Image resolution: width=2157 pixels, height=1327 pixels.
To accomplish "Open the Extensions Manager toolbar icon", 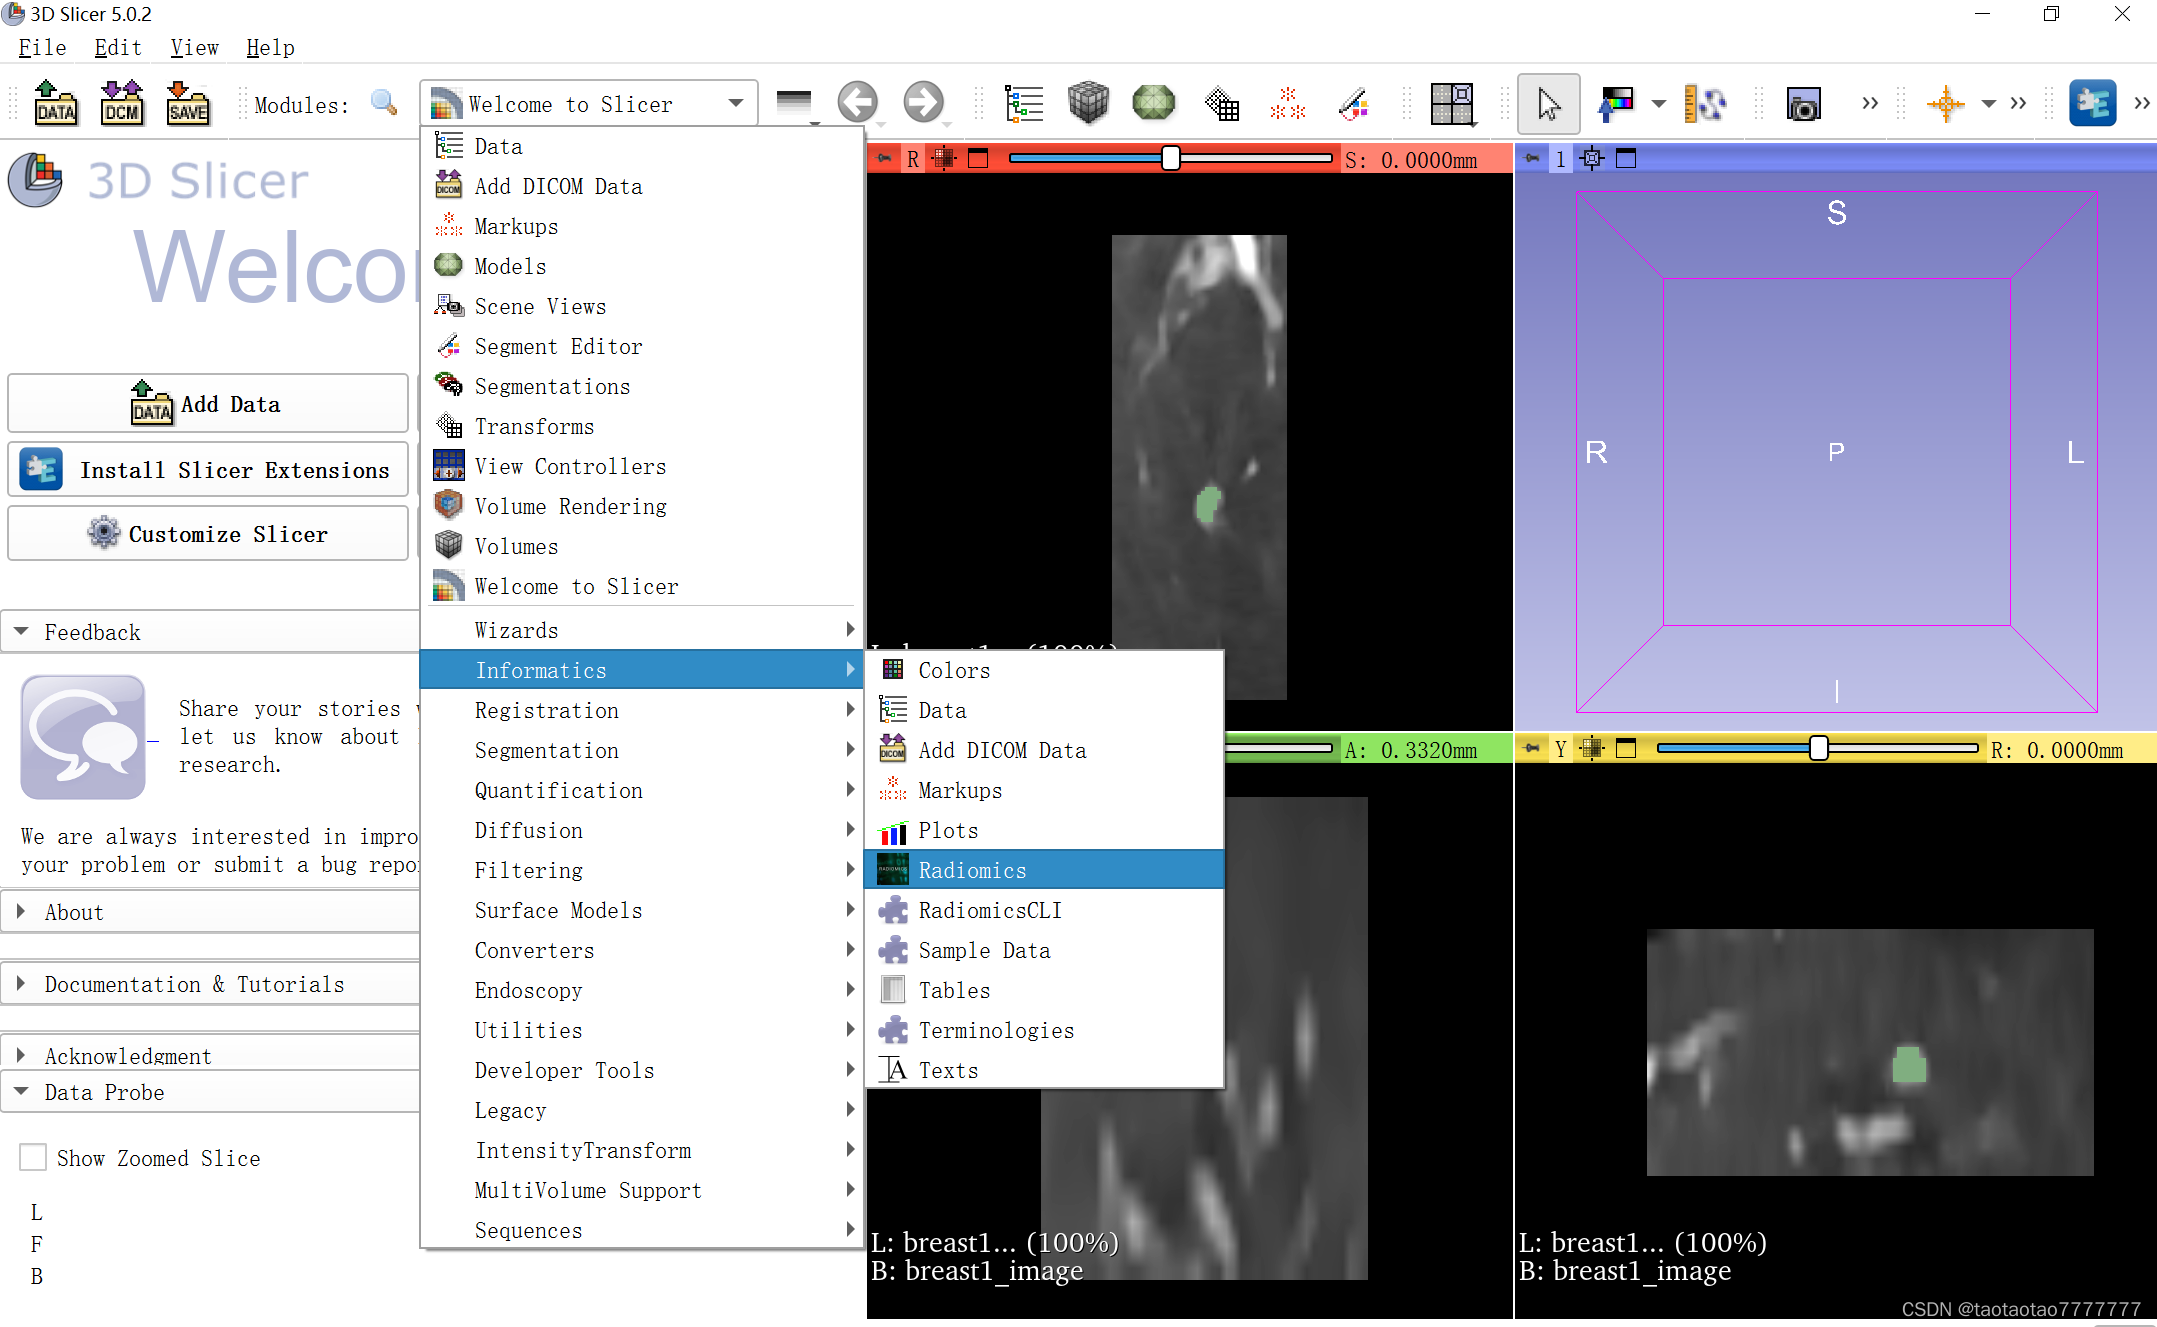I will coord(2092,103).
